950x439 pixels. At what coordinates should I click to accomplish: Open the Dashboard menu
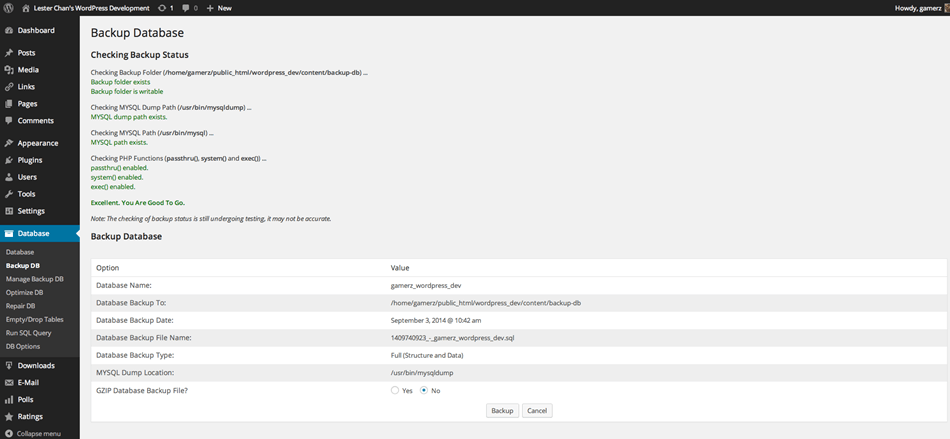(36, 30)
